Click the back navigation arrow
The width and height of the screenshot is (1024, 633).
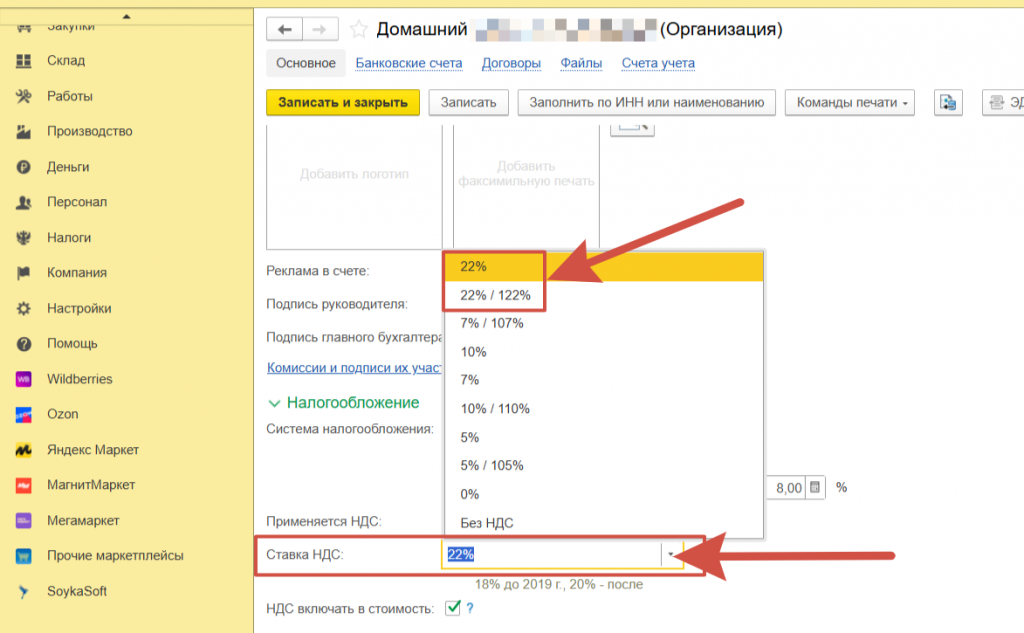(285, 30)
